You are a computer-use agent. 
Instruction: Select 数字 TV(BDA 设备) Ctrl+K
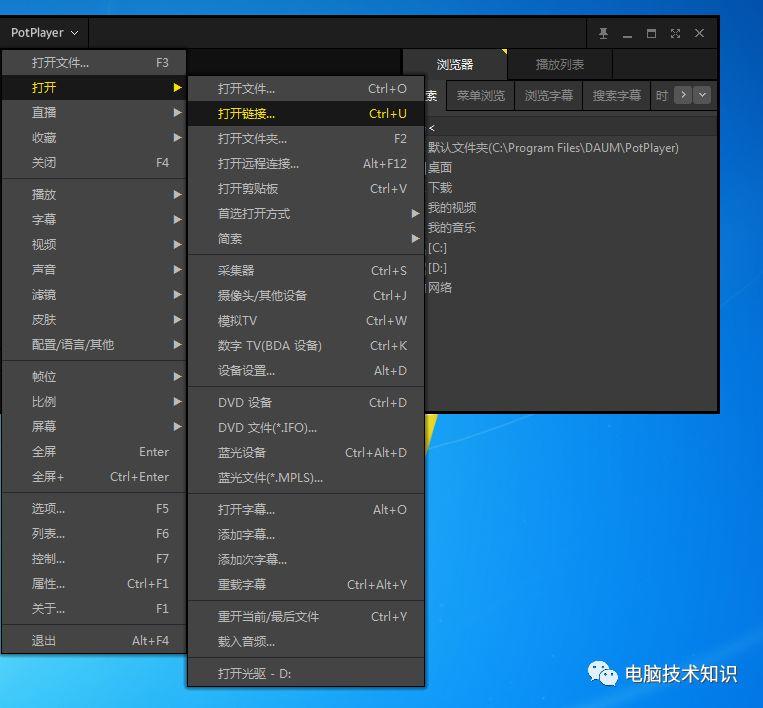pos(306,346)
